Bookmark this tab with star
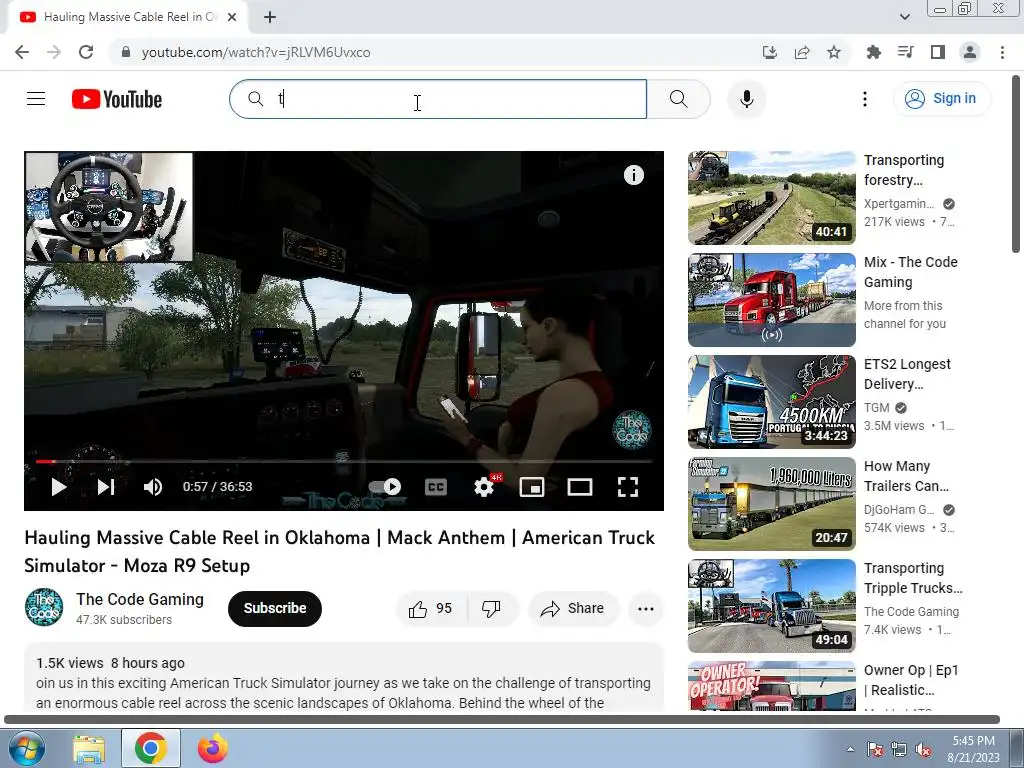Image resolution: width=1024 pixels, height=768 pixels. tap(834, 52)
